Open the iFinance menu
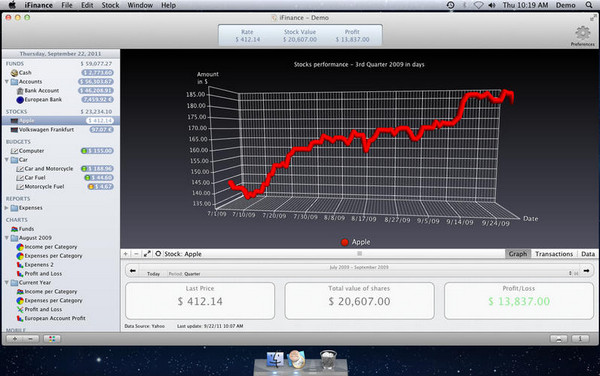The image size is (600, 376). point(38,5)
